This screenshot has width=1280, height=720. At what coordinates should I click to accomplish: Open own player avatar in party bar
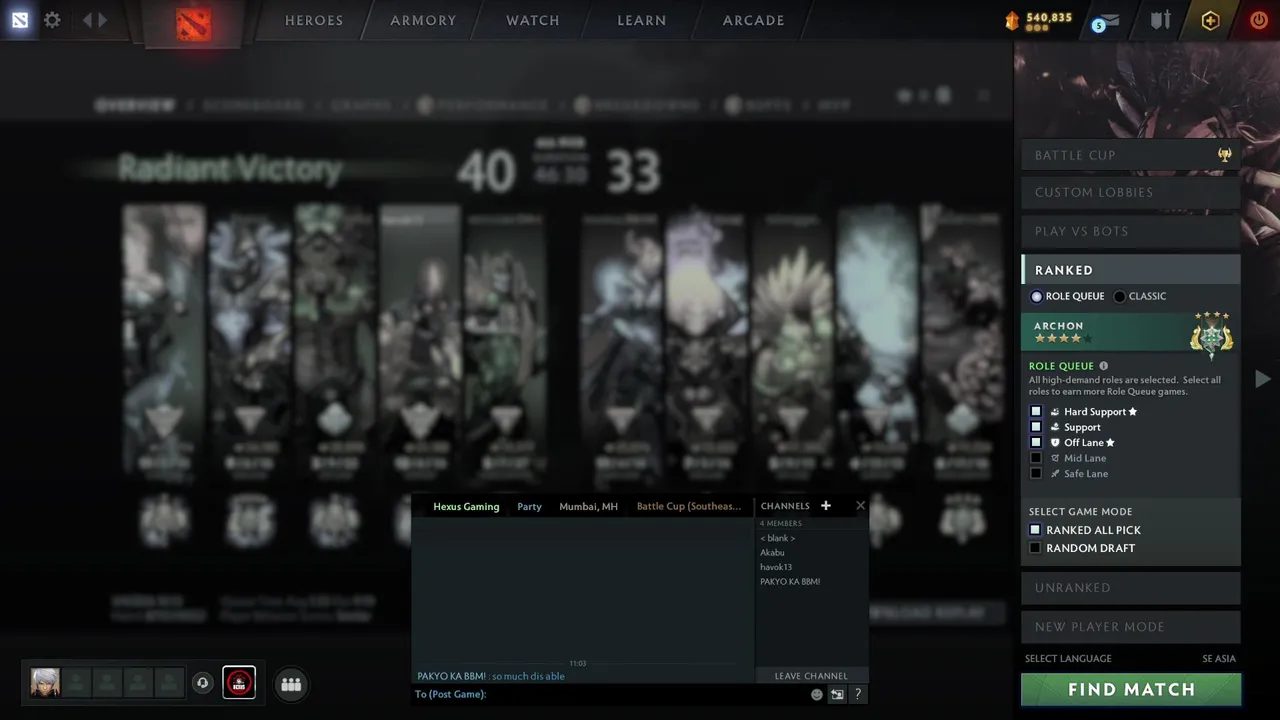click(x=45, y=682)
